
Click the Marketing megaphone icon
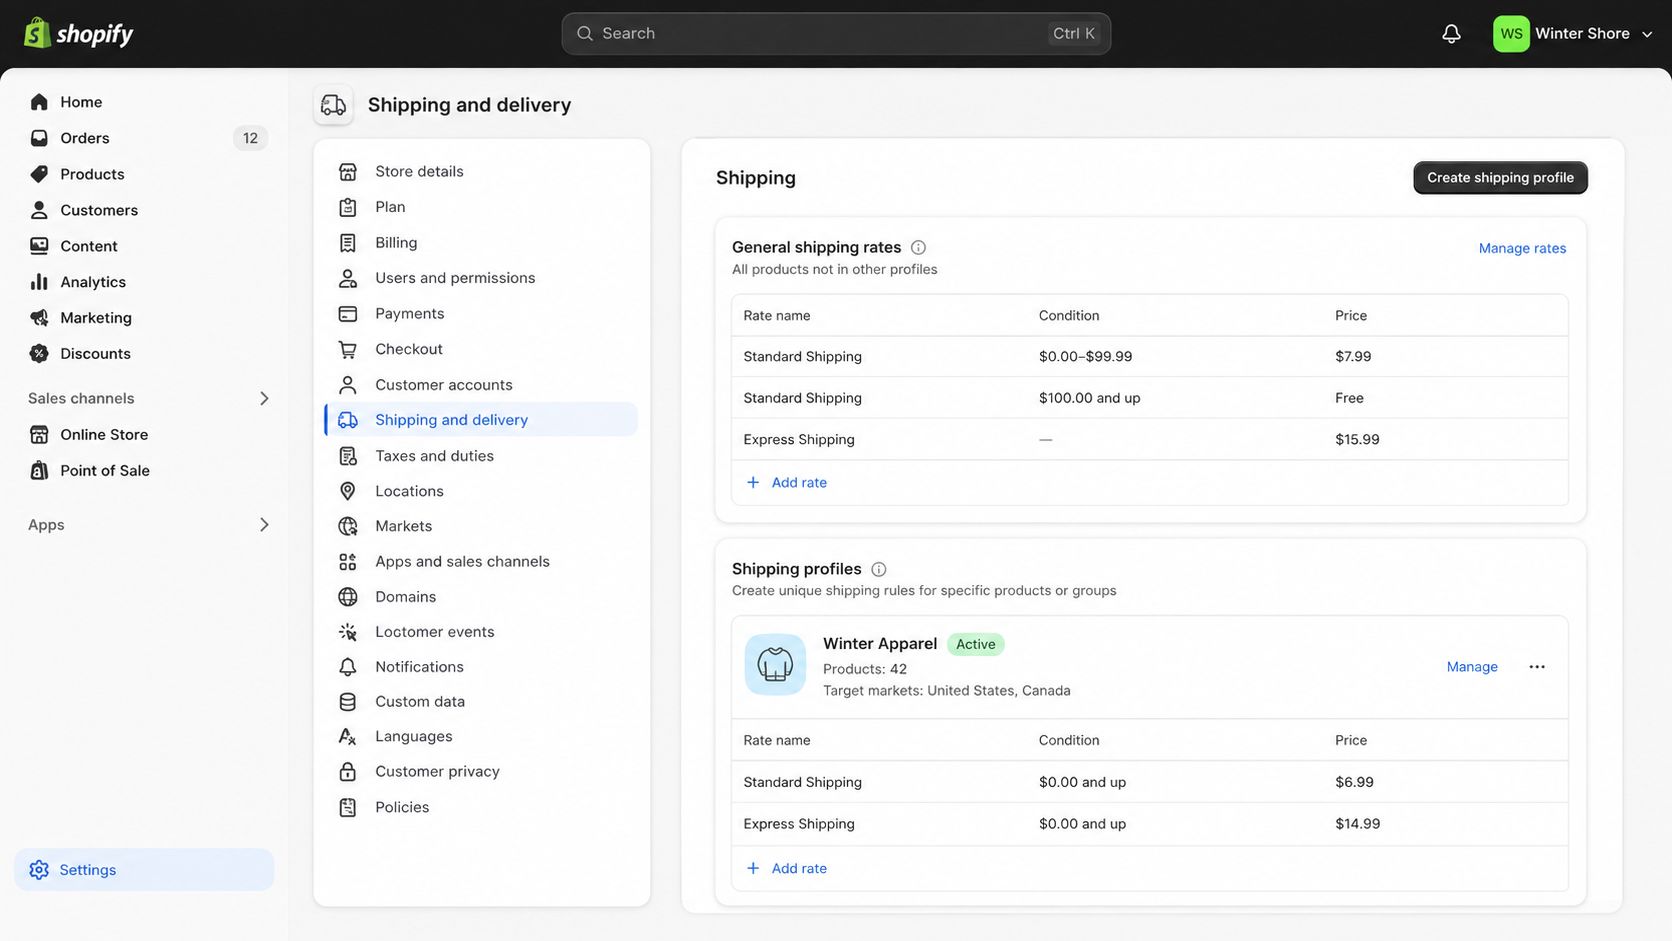pyautogui.click(x=39, y=318)
